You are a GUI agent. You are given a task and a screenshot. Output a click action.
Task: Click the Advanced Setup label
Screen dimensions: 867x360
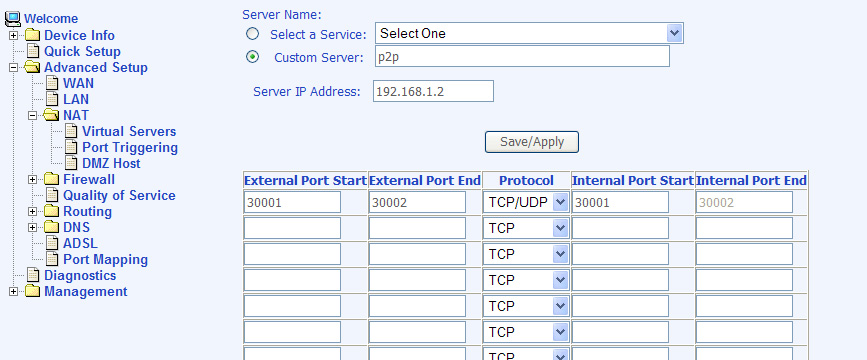[96, 67]
